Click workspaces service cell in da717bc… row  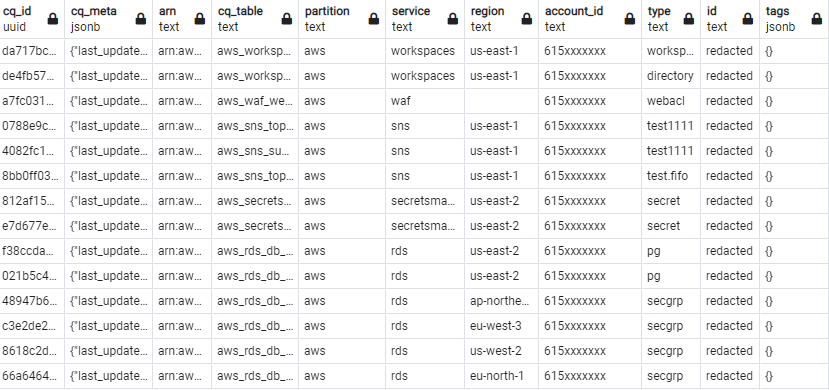425,51
